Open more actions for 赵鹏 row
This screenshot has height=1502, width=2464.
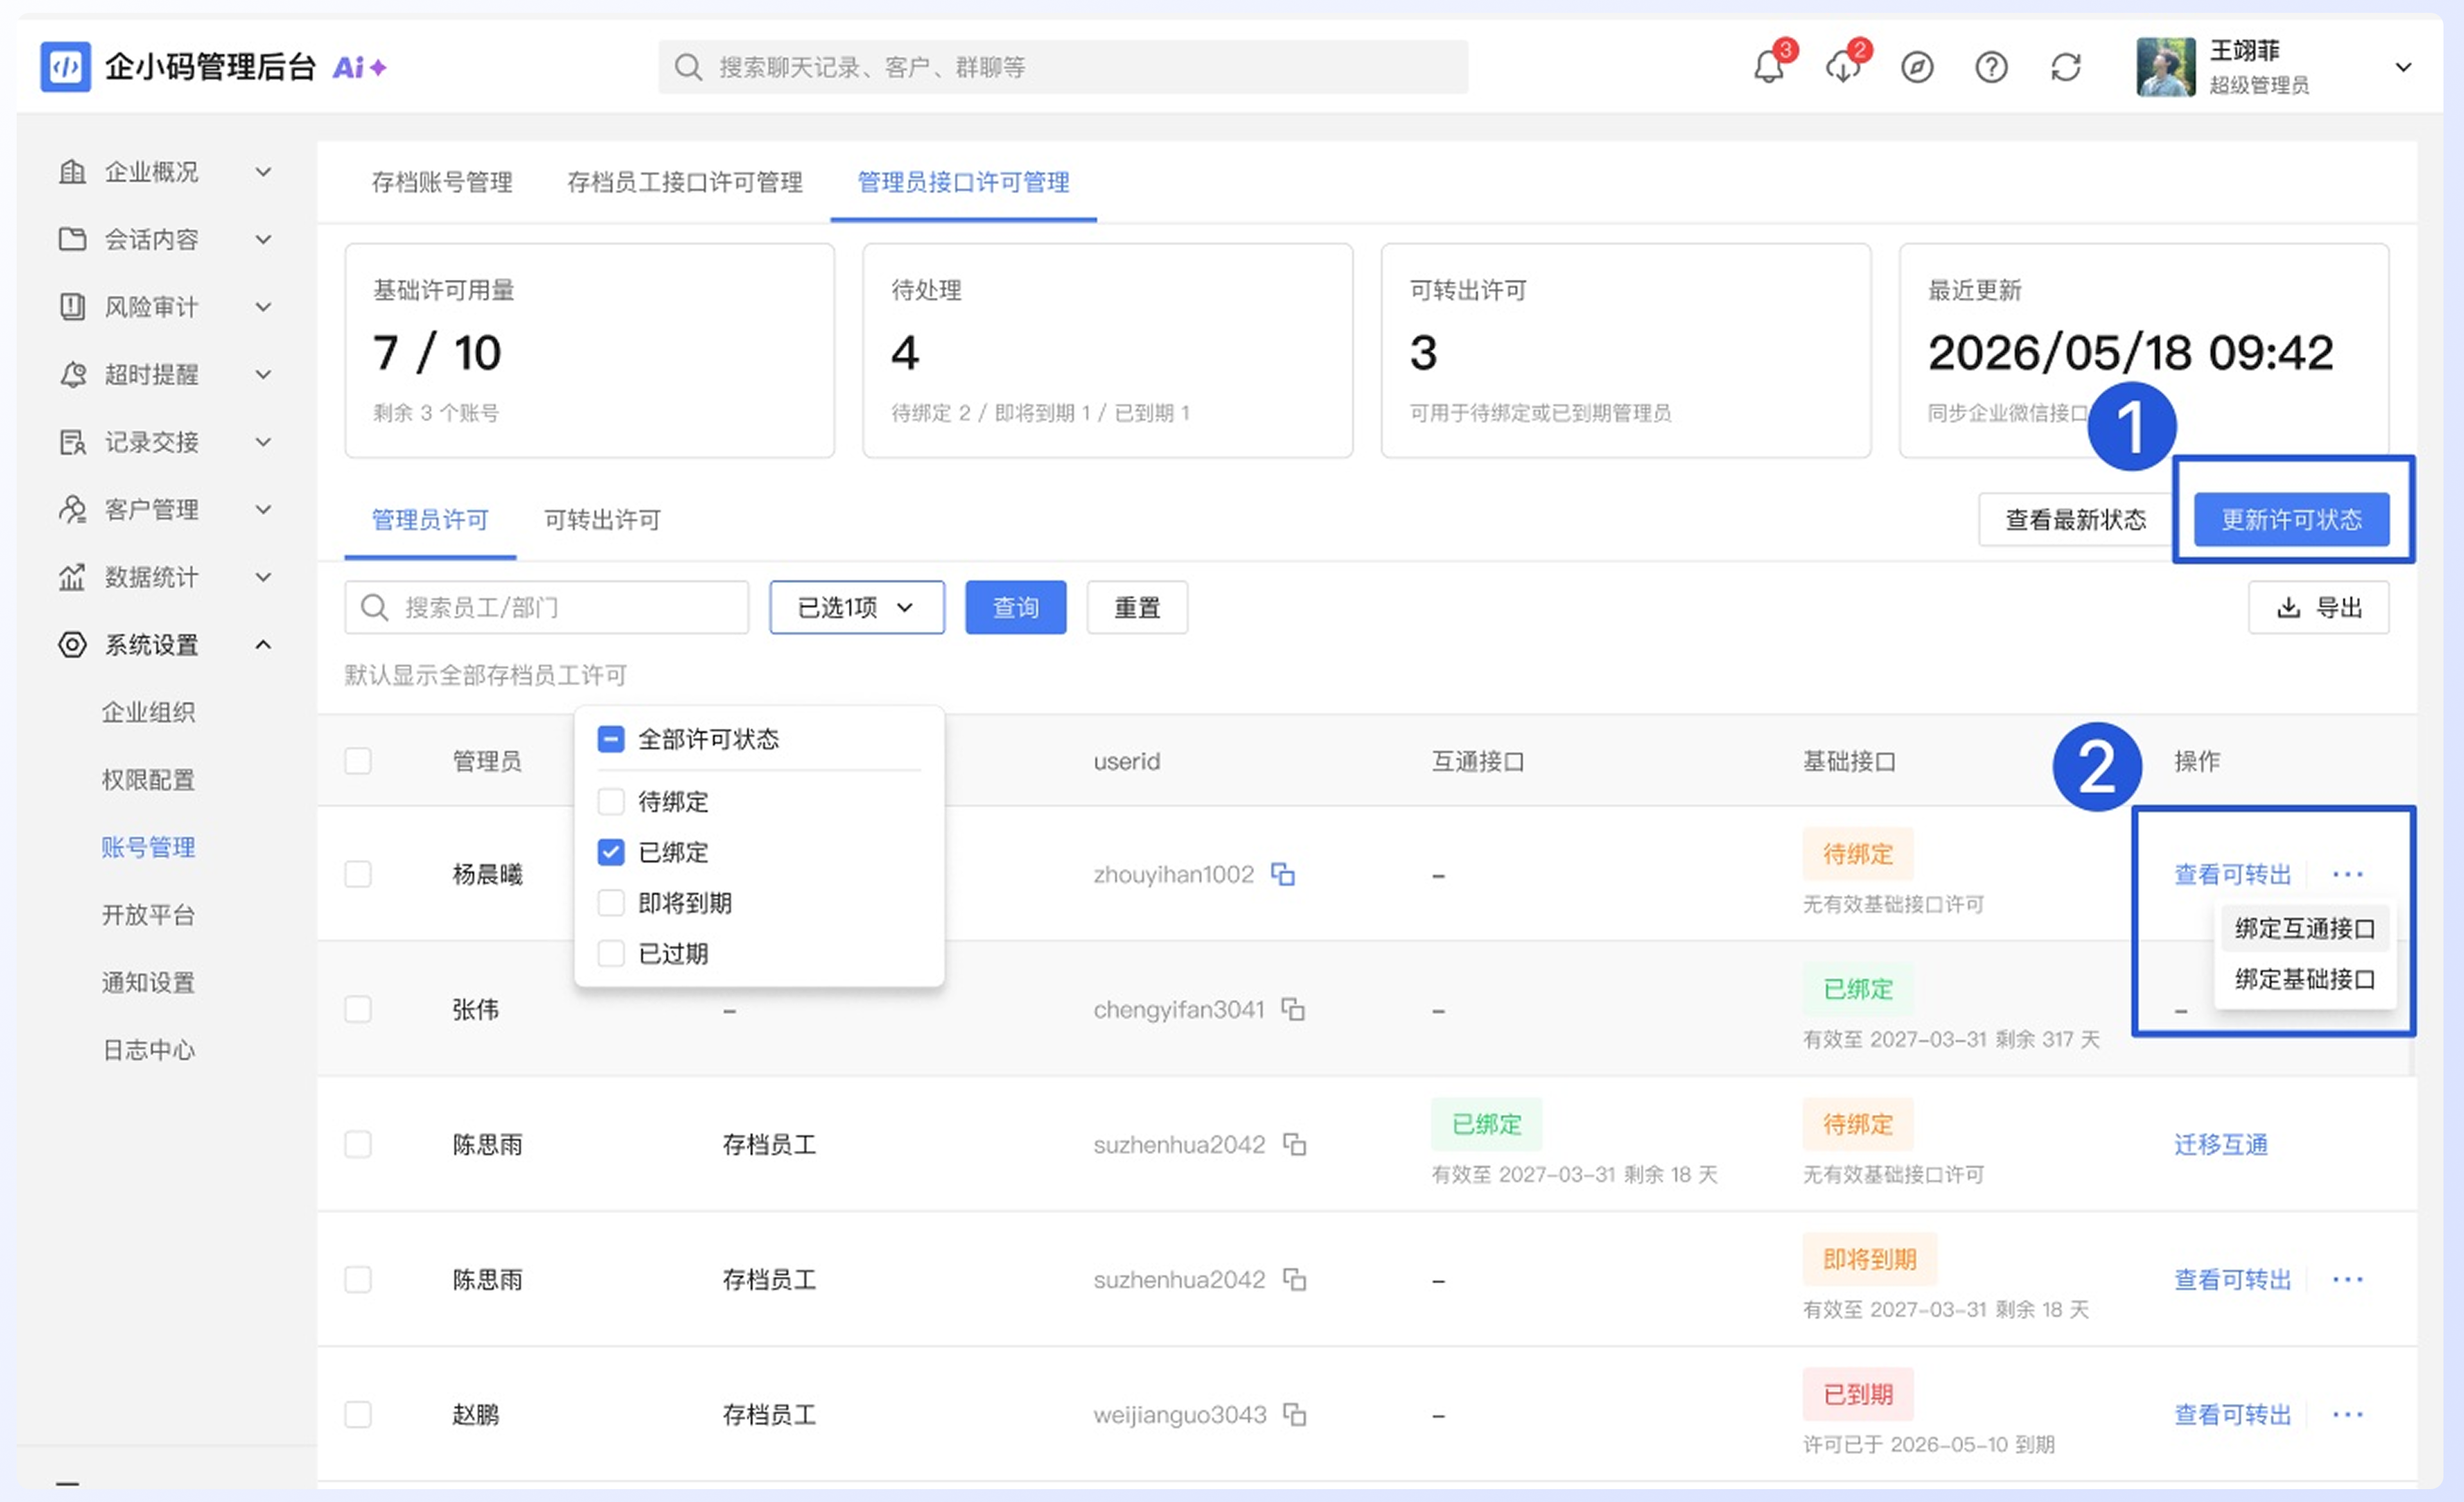[x=2348, y=1414]
